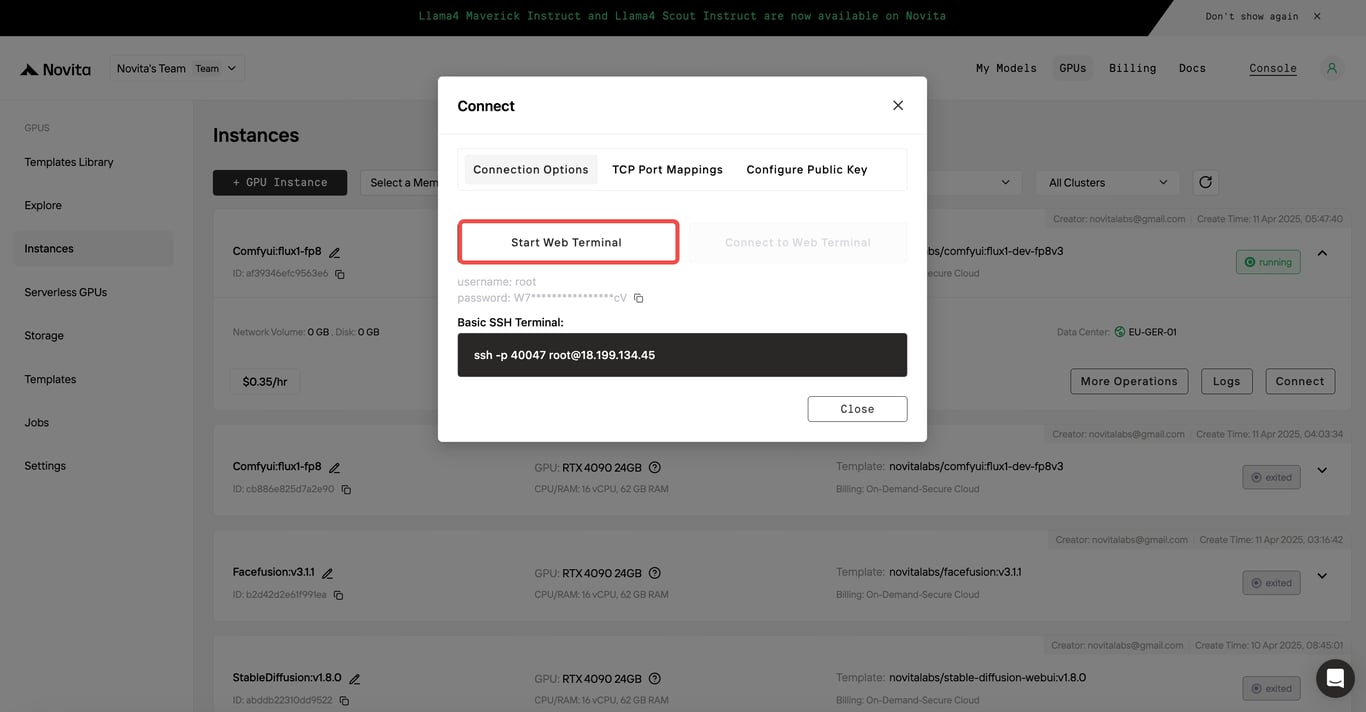Copy instance ID abddb22310dd9522

tap(344, 701)
